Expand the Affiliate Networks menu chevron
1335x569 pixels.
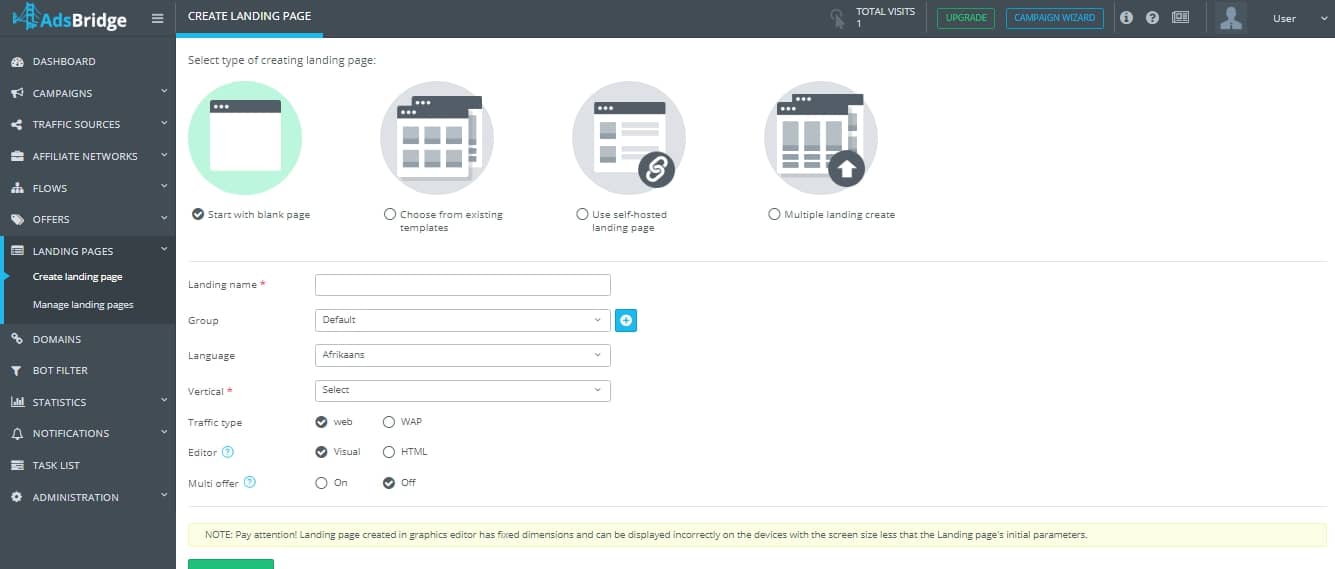pos(164,155)
